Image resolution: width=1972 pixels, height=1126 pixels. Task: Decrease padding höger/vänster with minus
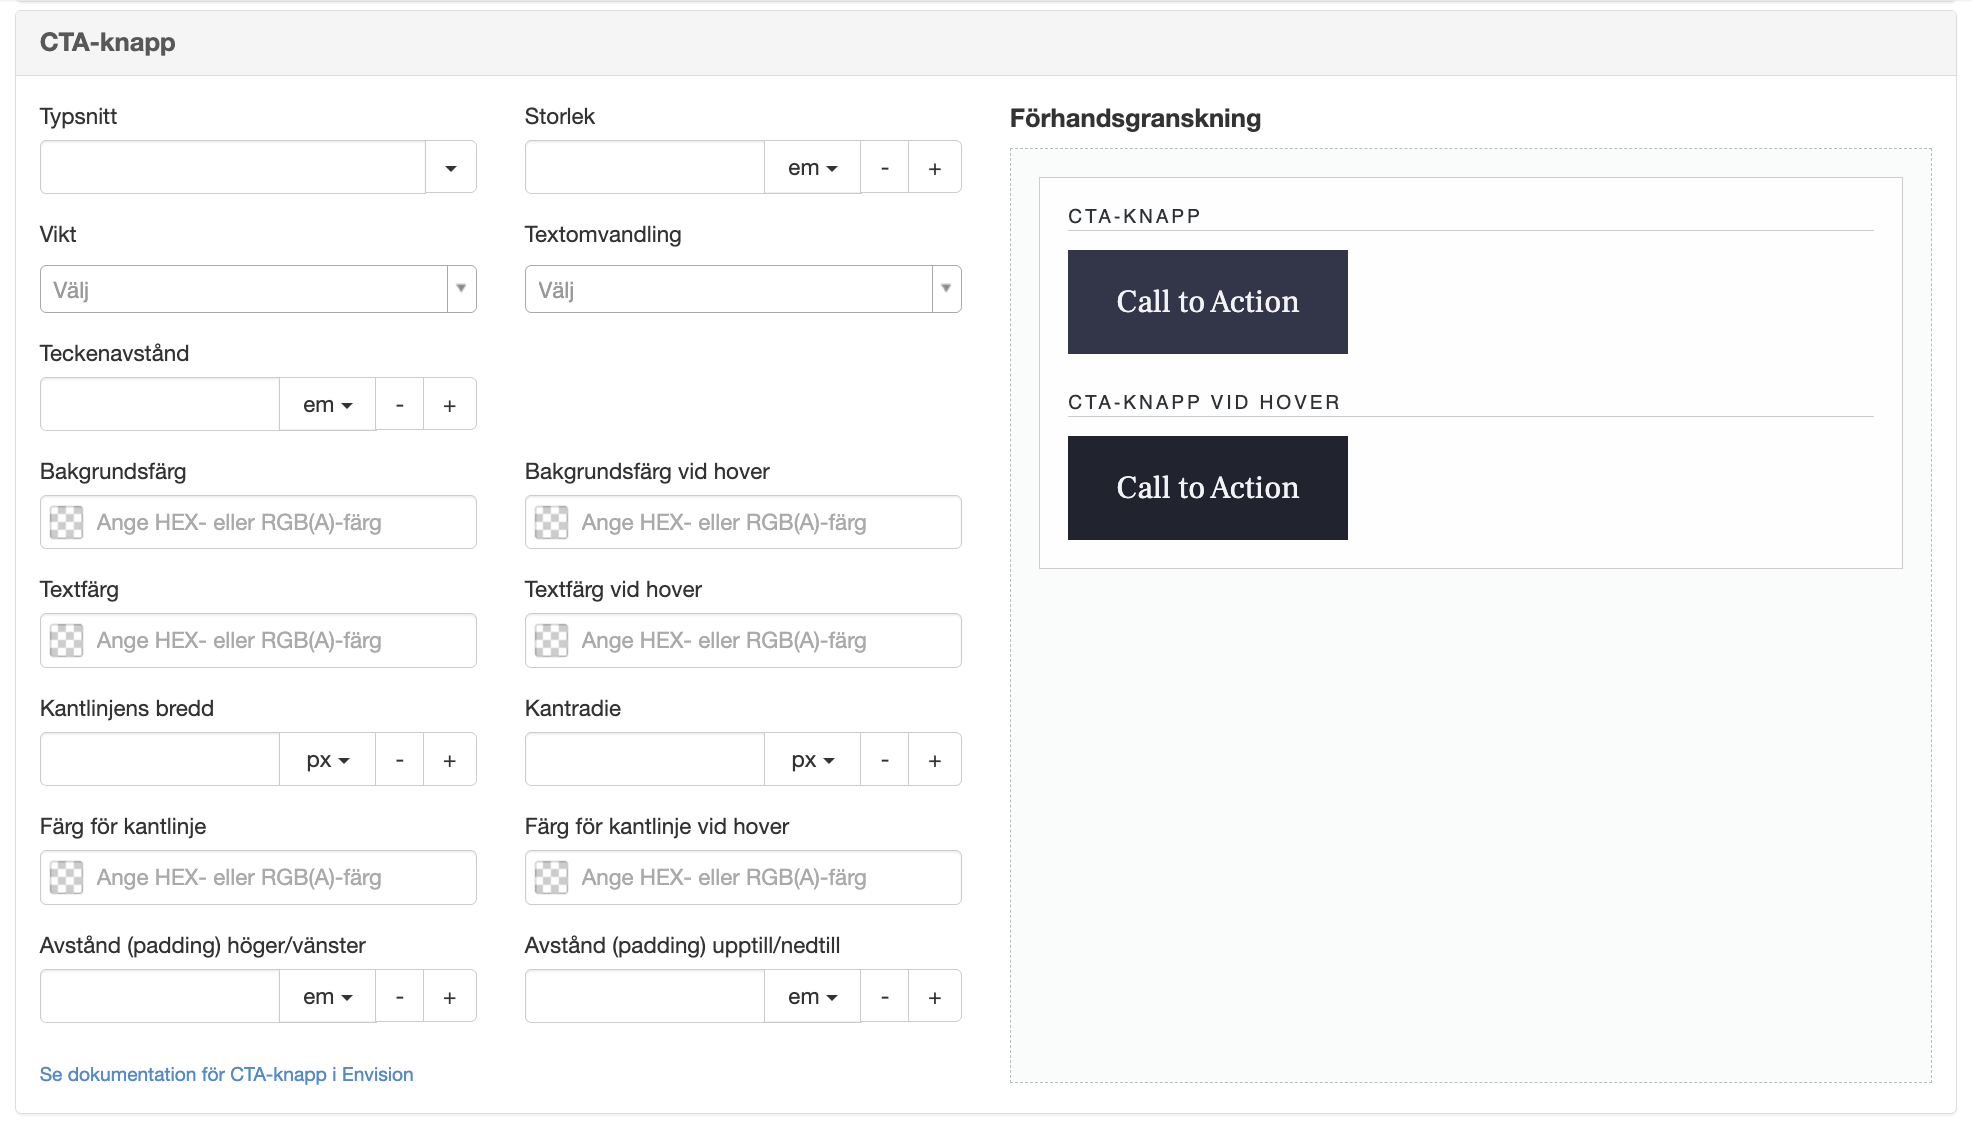(x=400, y=996)
